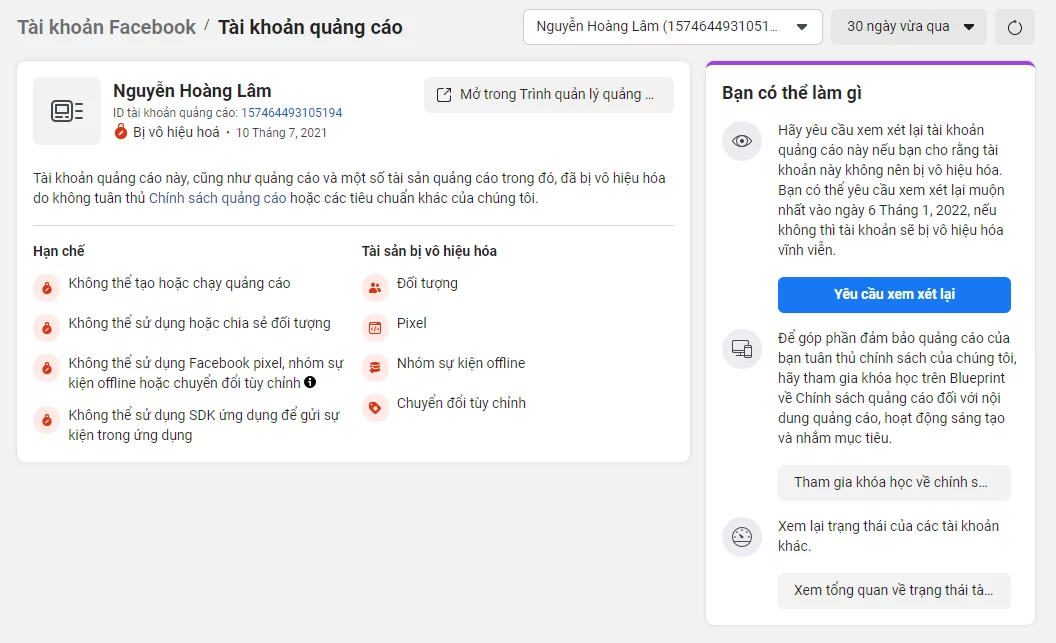Click 'Mở trong Trình quản lý quảng cáo' button
The image size is (1056, 643).
(548, 95)
